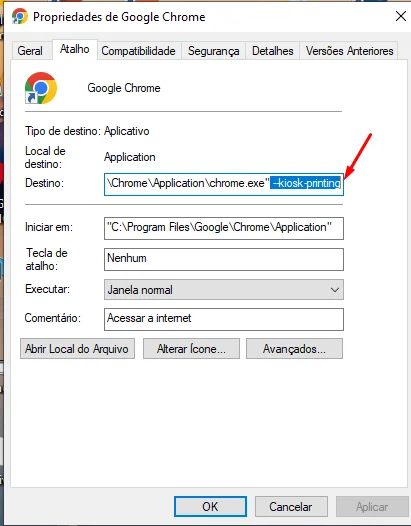Click inside the Destino text field

(x=224, y=184)
